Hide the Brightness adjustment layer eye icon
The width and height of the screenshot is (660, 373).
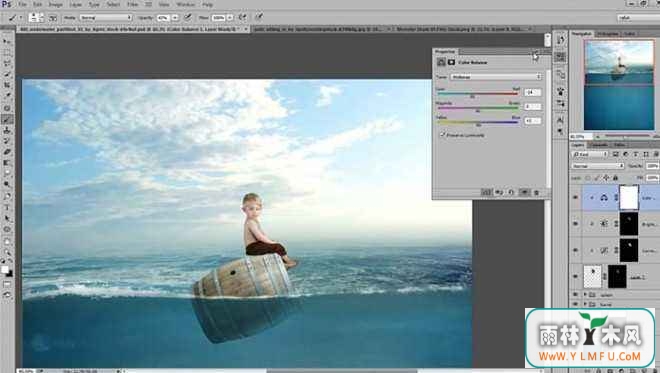point(575,224)
